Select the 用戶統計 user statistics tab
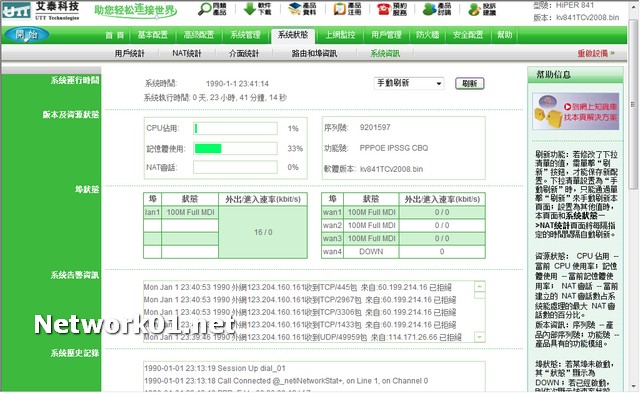 [129, 53]
